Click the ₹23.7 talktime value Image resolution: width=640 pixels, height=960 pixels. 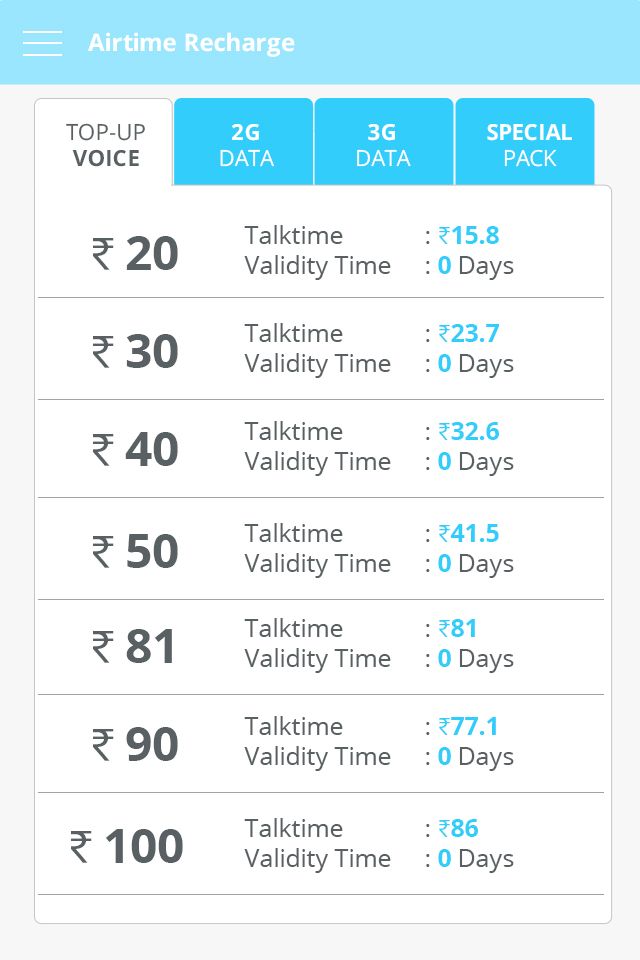click(x=469, y=334)
